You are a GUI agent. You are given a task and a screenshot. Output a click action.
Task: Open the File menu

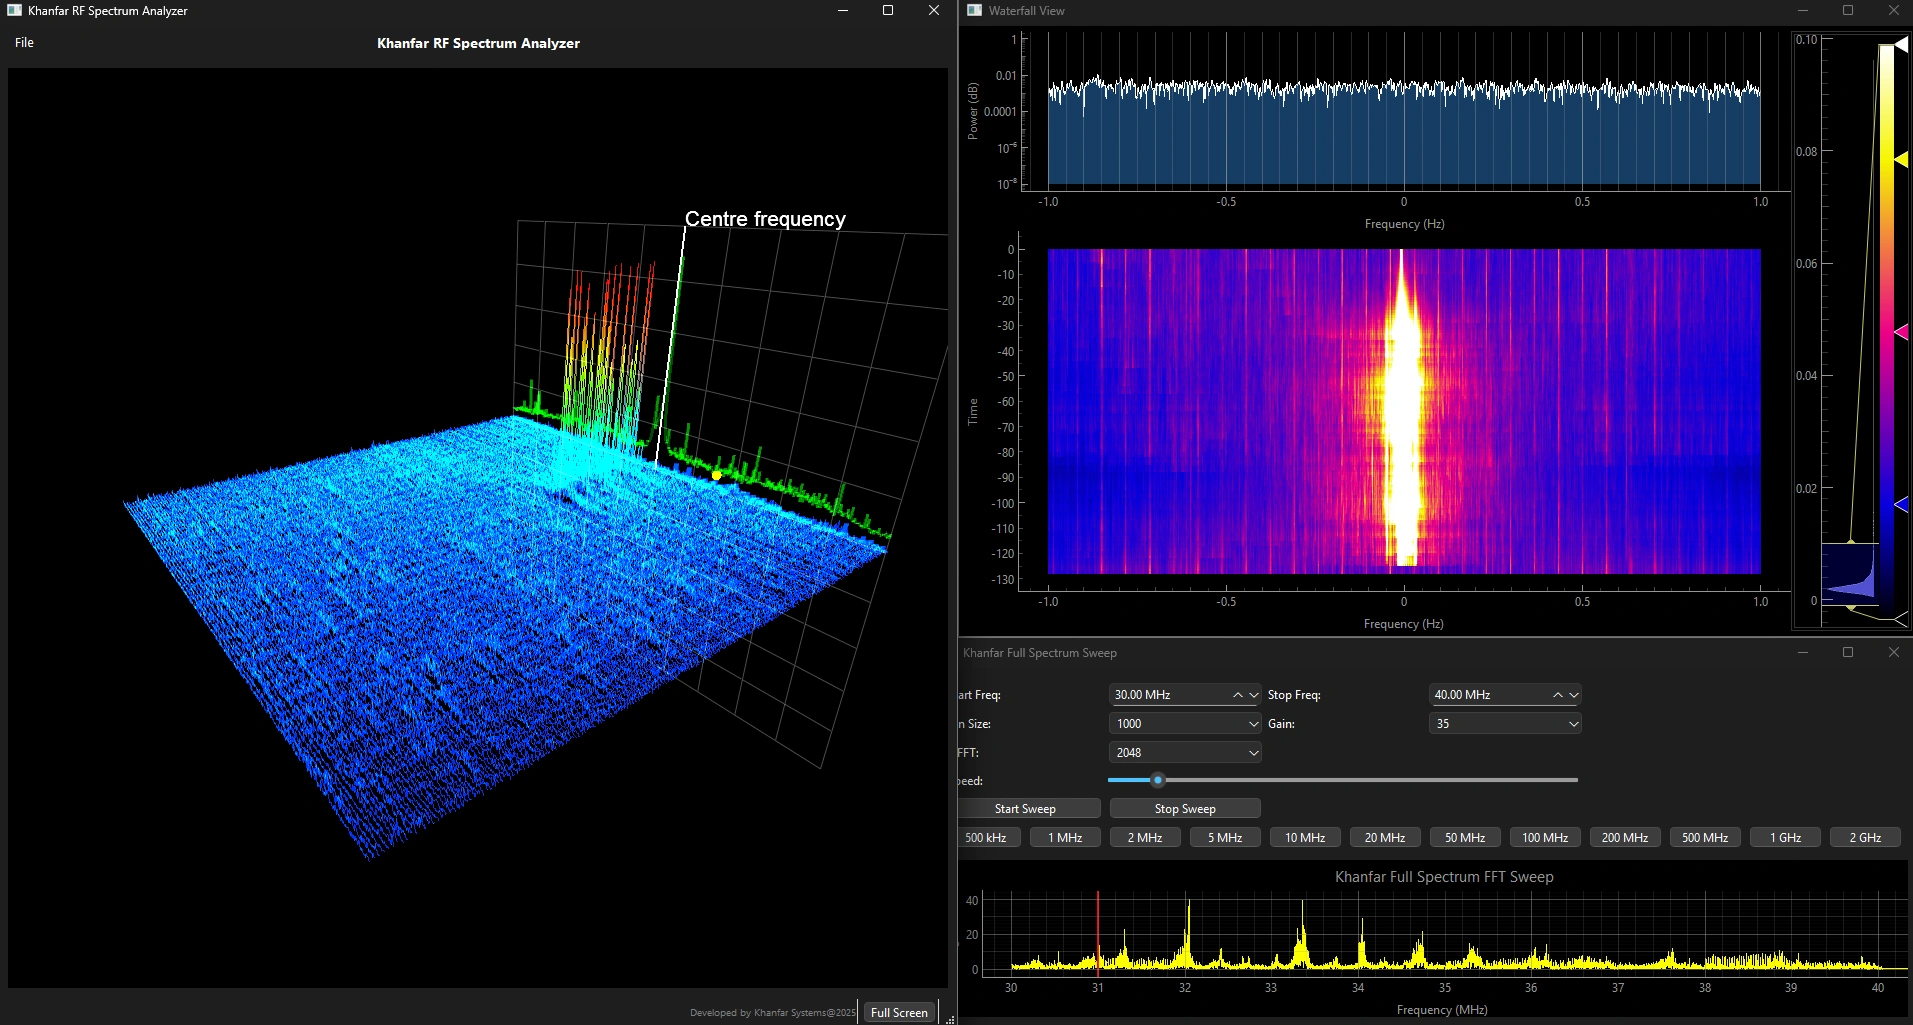coord(24,42)
